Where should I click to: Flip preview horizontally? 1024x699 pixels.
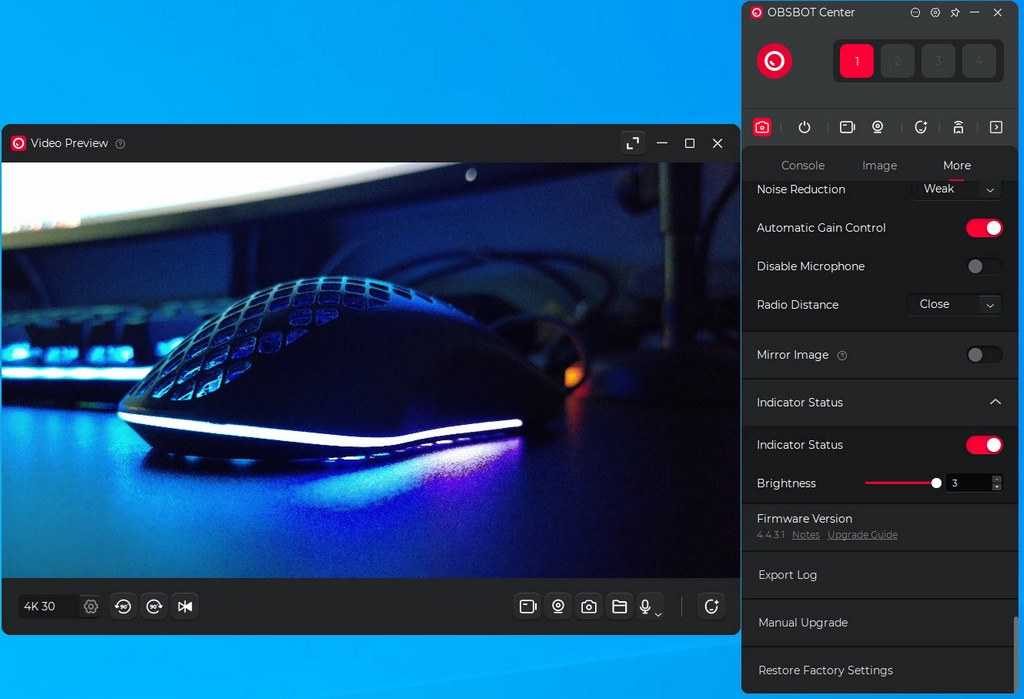(185, 606)
